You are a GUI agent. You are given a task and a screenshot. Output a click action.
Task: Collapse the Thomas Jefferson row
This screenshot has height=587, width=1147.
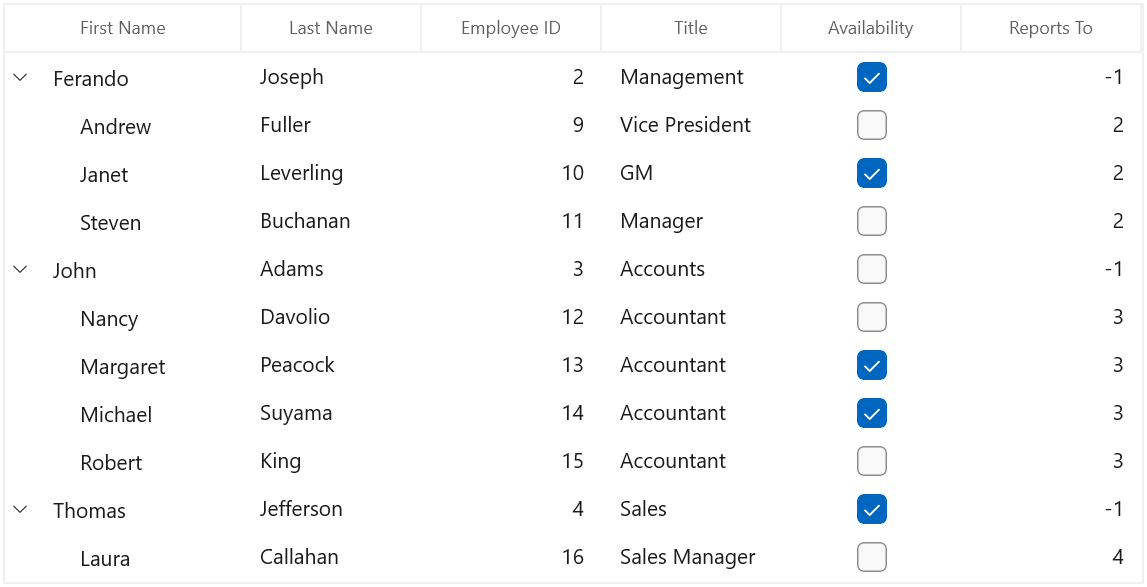coord(20,509)
